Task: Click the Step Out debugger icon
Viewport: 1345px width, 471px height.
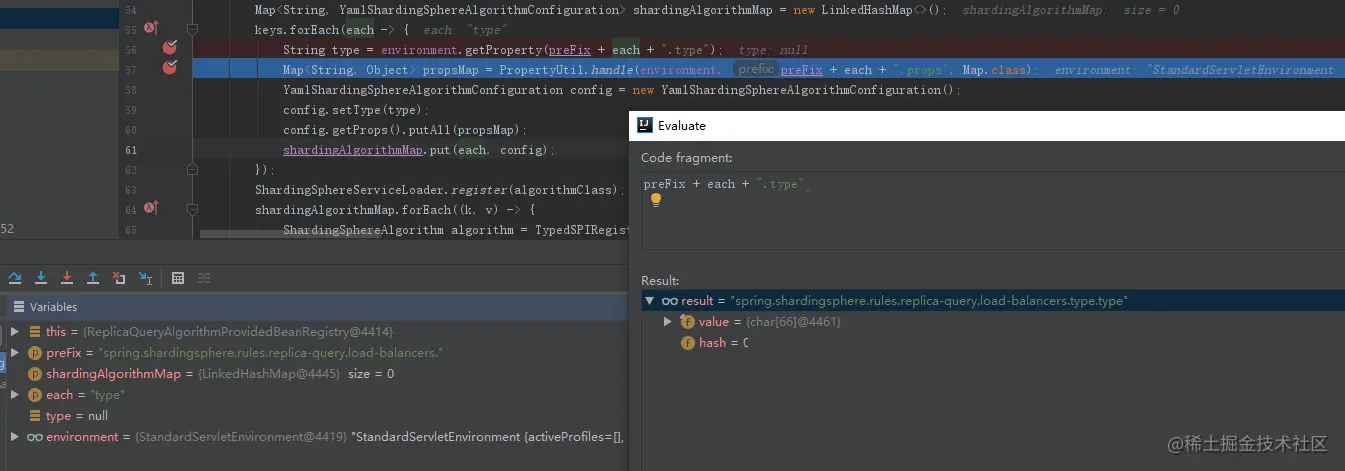Action: (x=93, y=277)
